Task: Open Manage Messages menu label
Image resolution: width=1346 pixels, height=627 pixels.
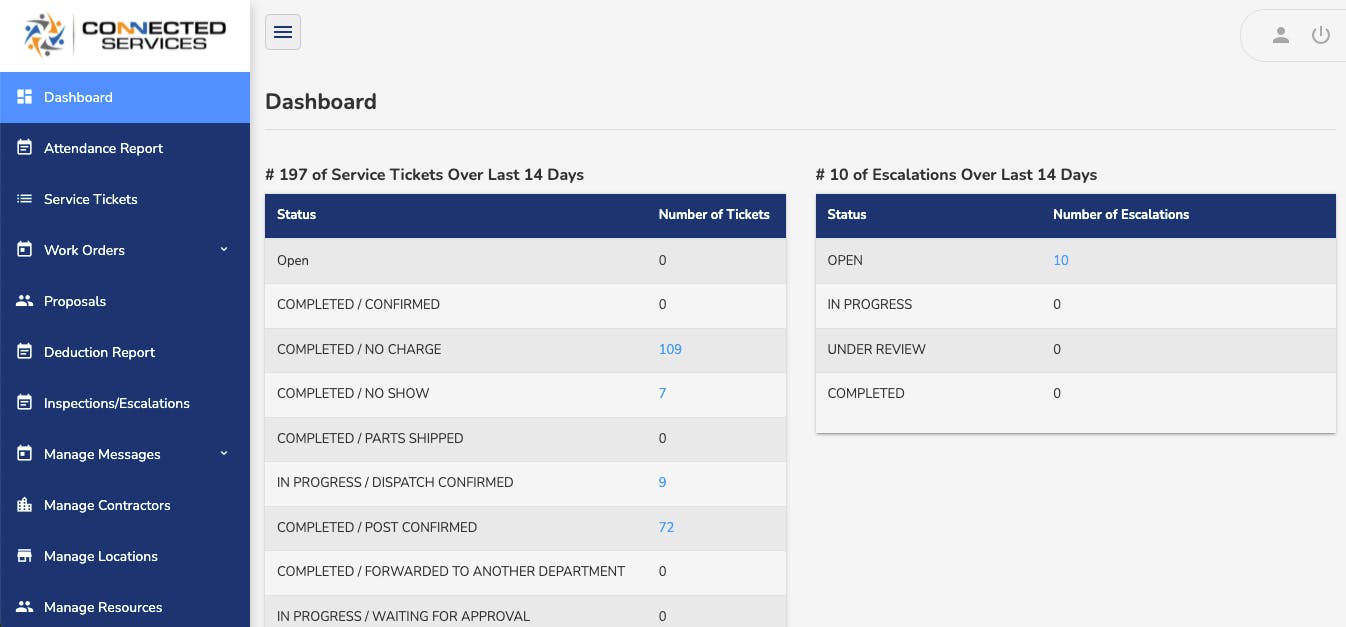Action: [102, 454]
